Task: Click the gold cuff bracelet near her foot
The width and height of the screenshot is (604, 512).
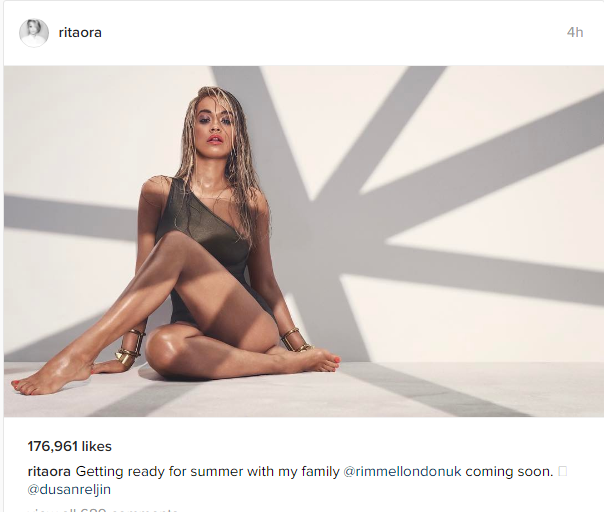Action: tap(295, 341)
